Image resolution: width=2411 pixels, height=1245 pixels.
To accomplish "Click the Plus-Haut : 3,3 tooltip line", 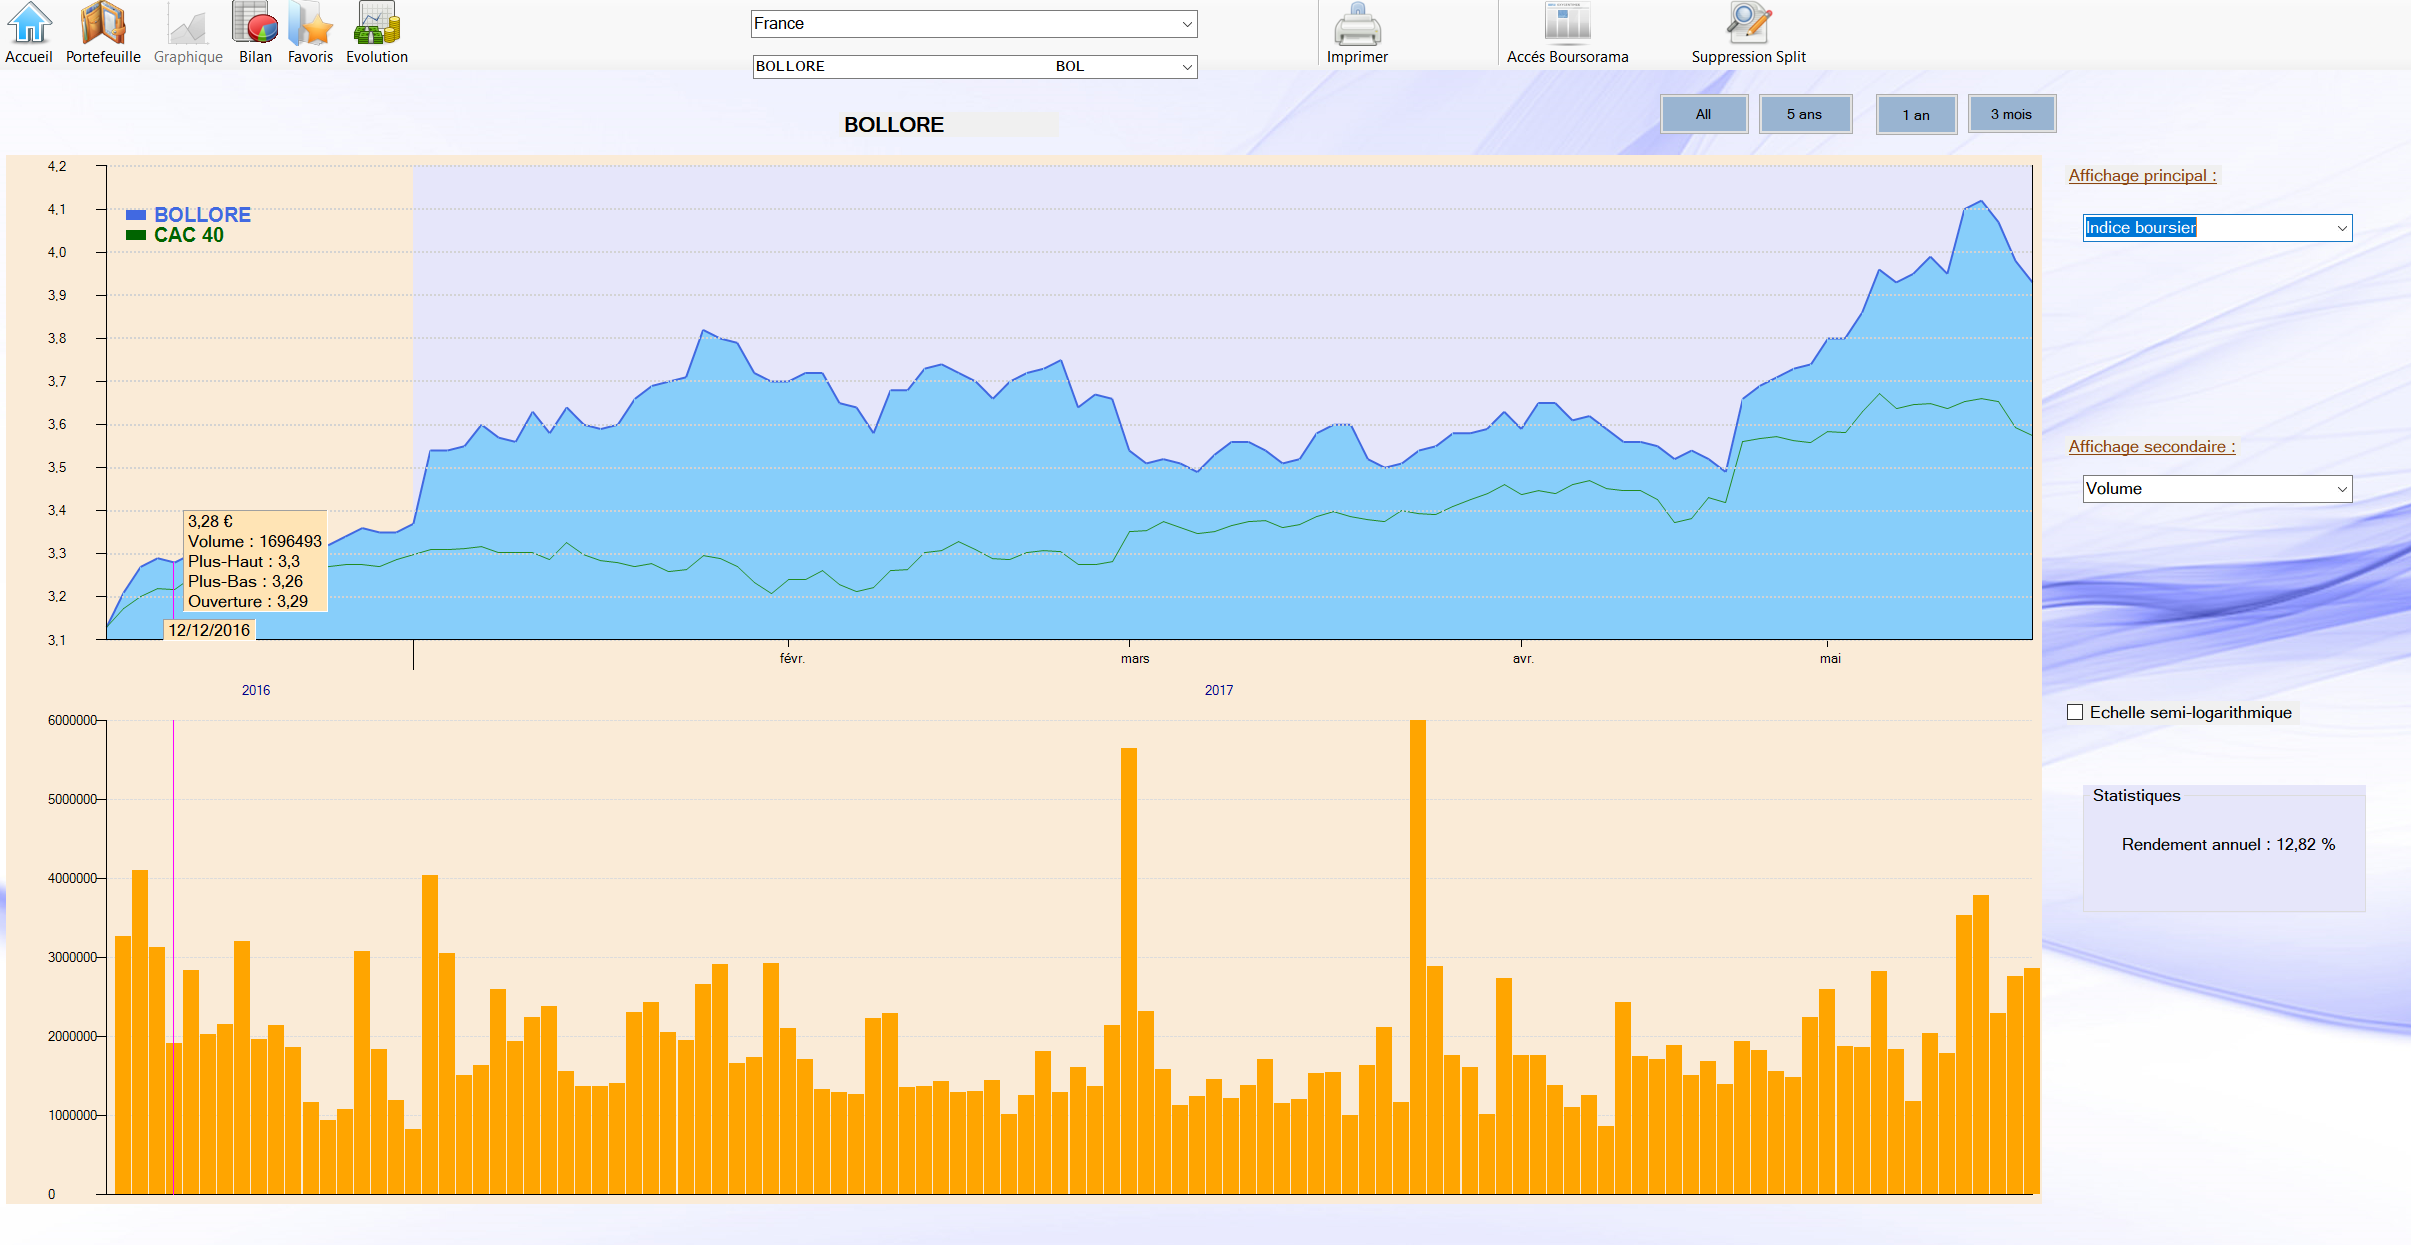I will tap(244, 561).
